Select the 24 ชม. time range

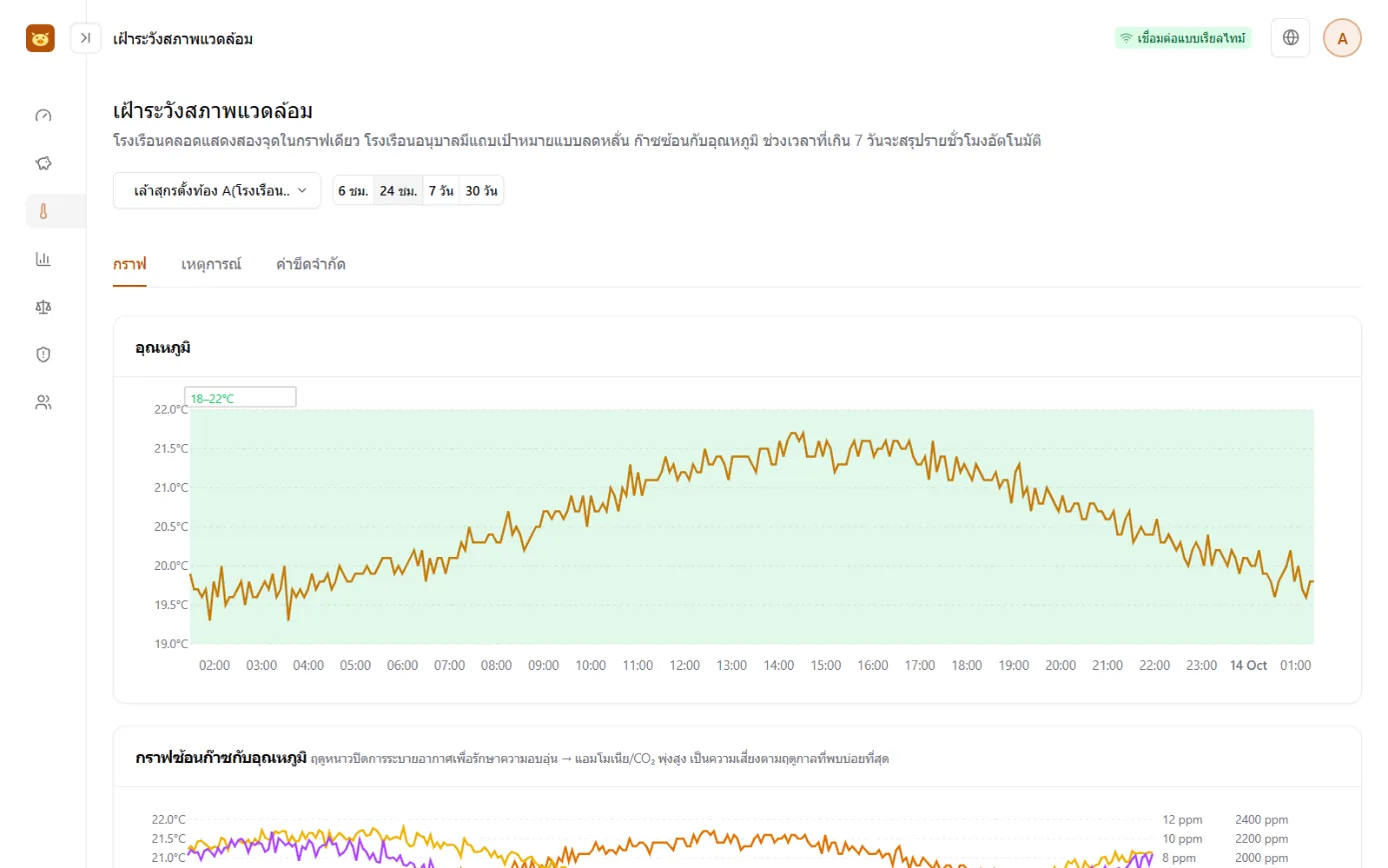398,190
